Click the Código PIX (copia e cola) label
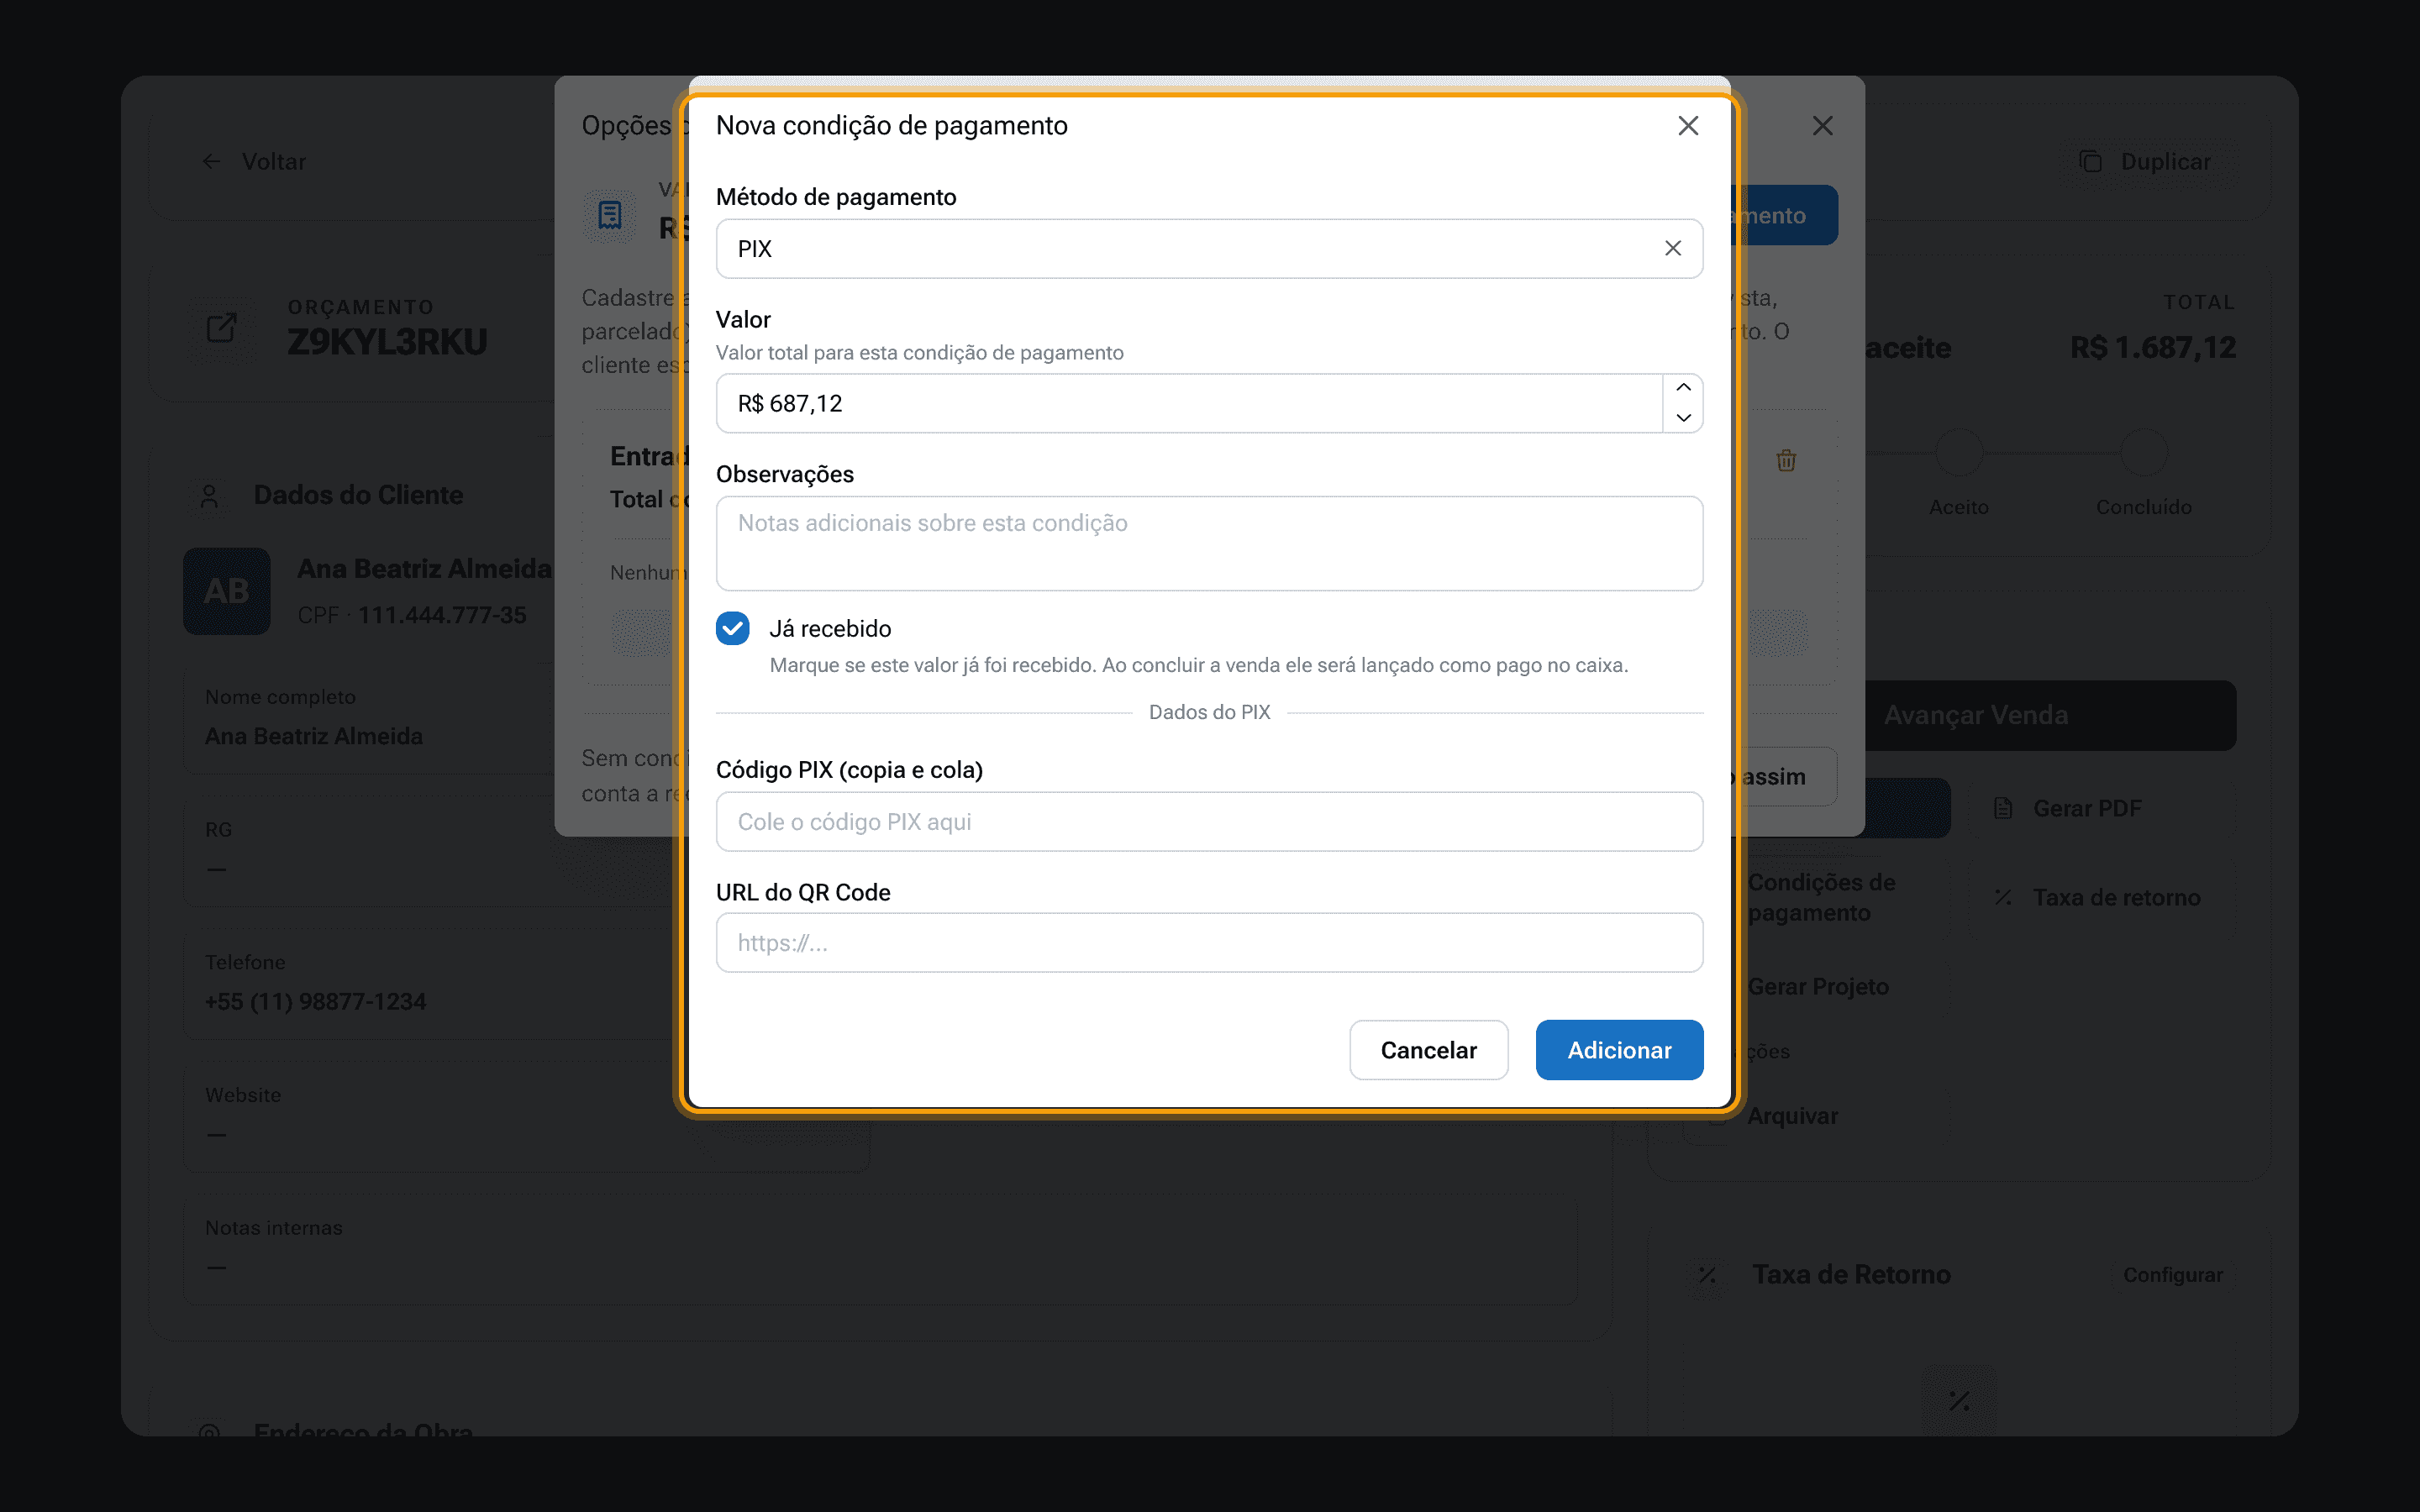The width and height of the screenshot is (2420, 1512). (x=849, y=770)
